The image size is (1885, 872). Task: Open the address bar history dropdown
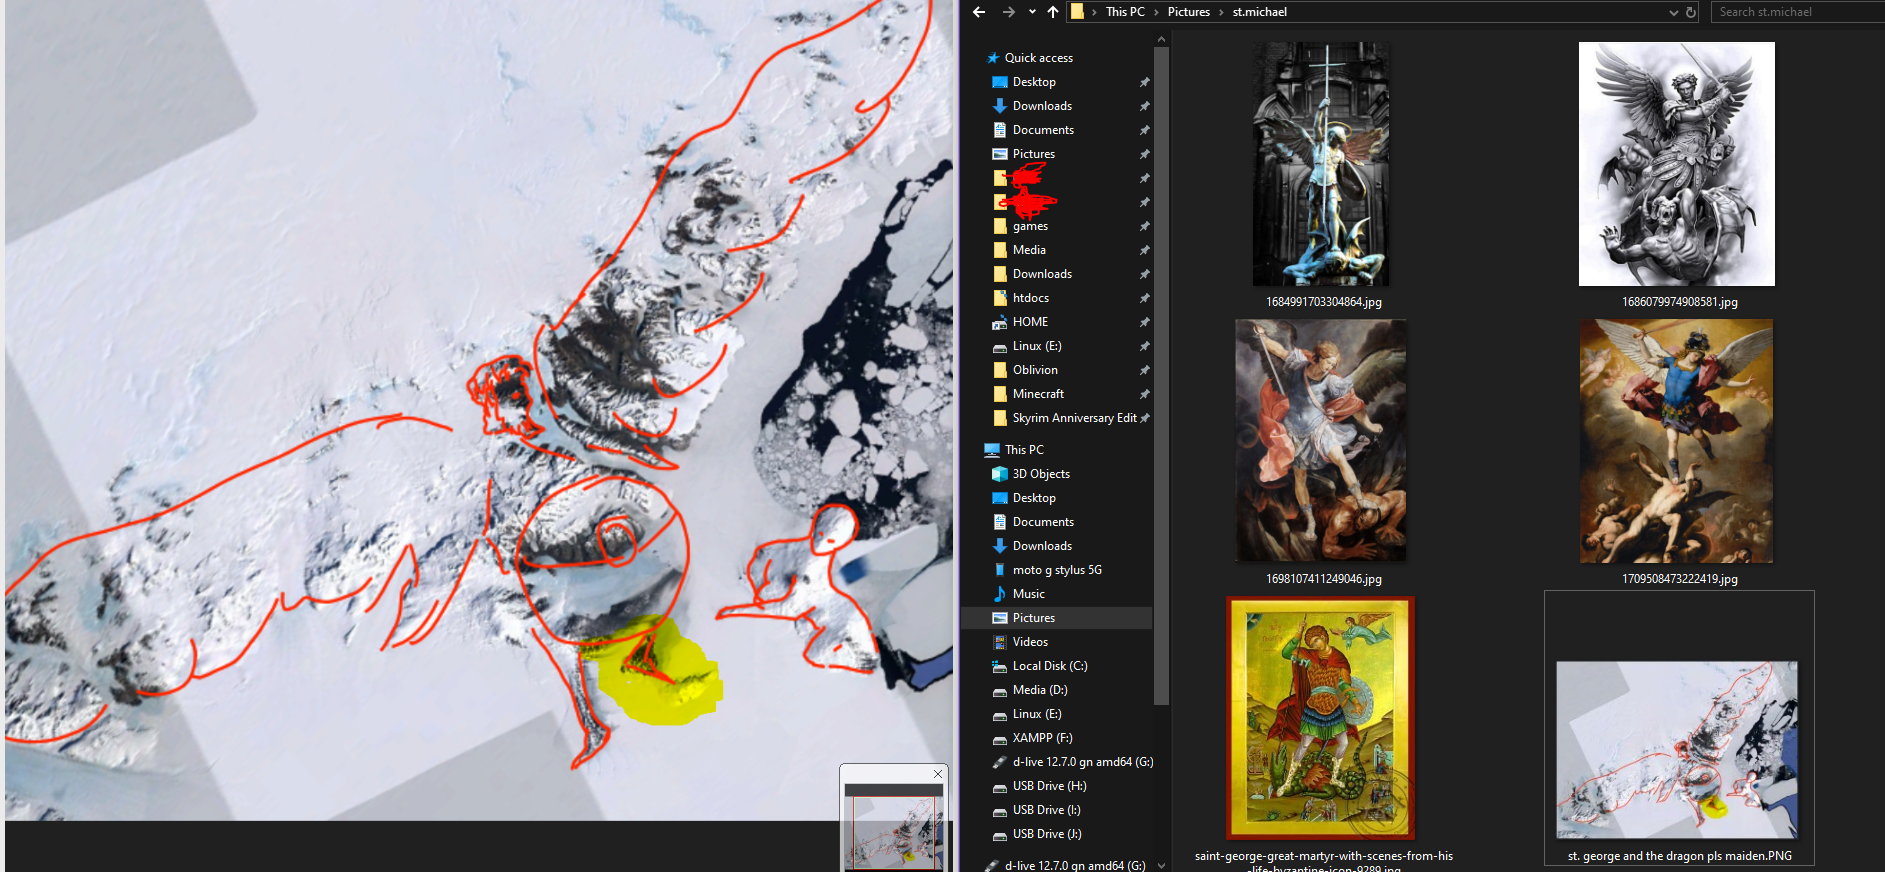tap(1674, 12)
